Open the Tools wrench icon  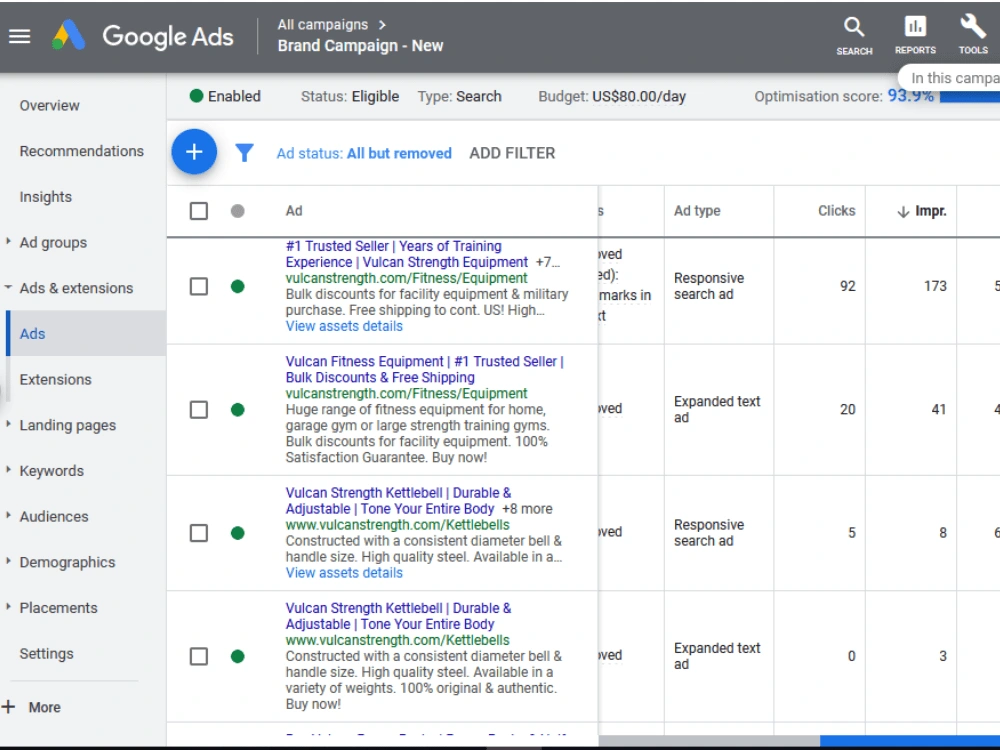point(973,35)
